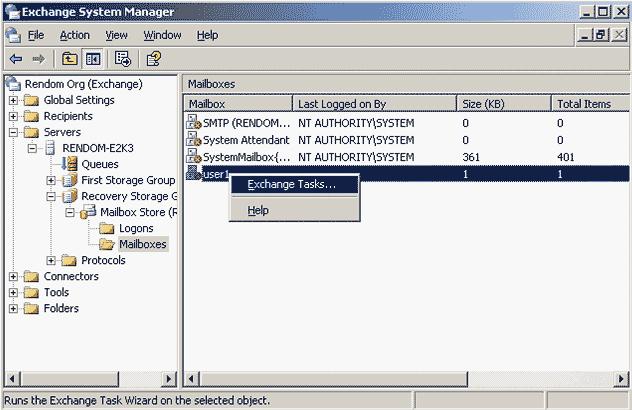The width and height of the screenshot is (632, 410).
Task: Click the Up One Level toolbar icon
Action: coord(69,59)
